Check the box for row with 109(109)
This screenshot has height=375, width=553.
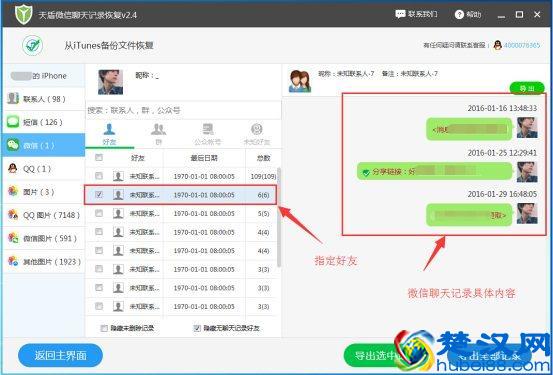click(99, 176)
